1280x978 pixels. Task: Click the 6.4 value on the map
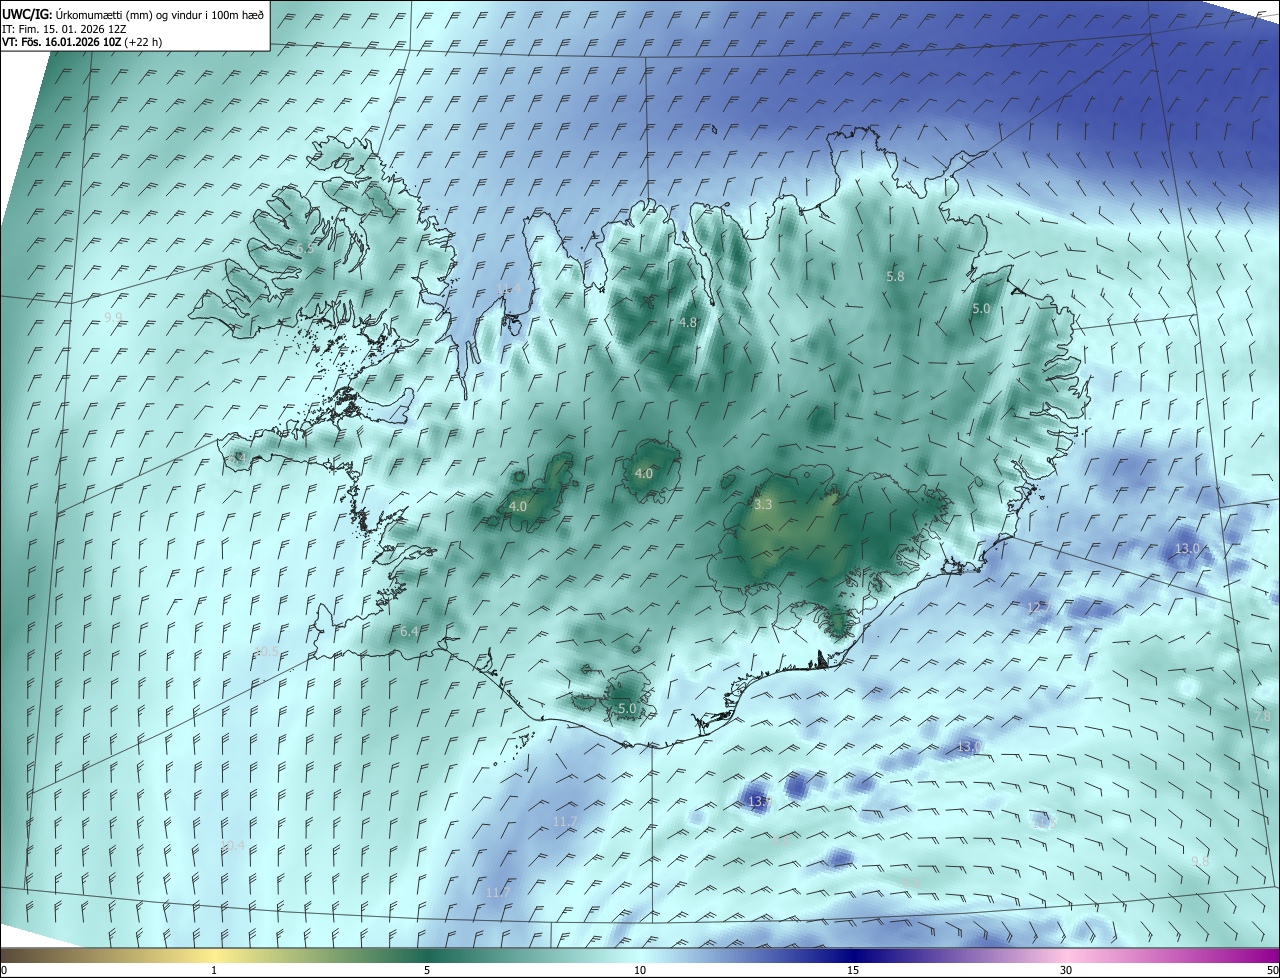[409, 632]
